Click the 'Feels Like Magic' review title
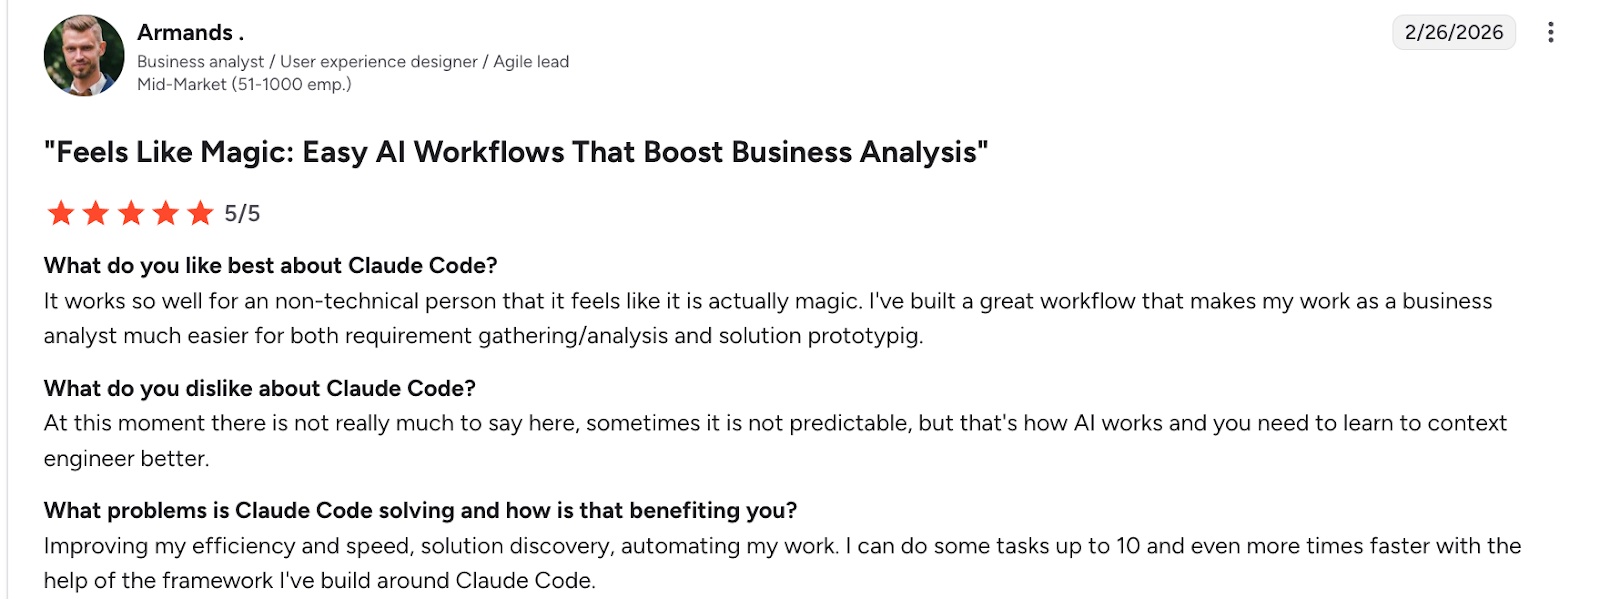 (x=515, y=152)
